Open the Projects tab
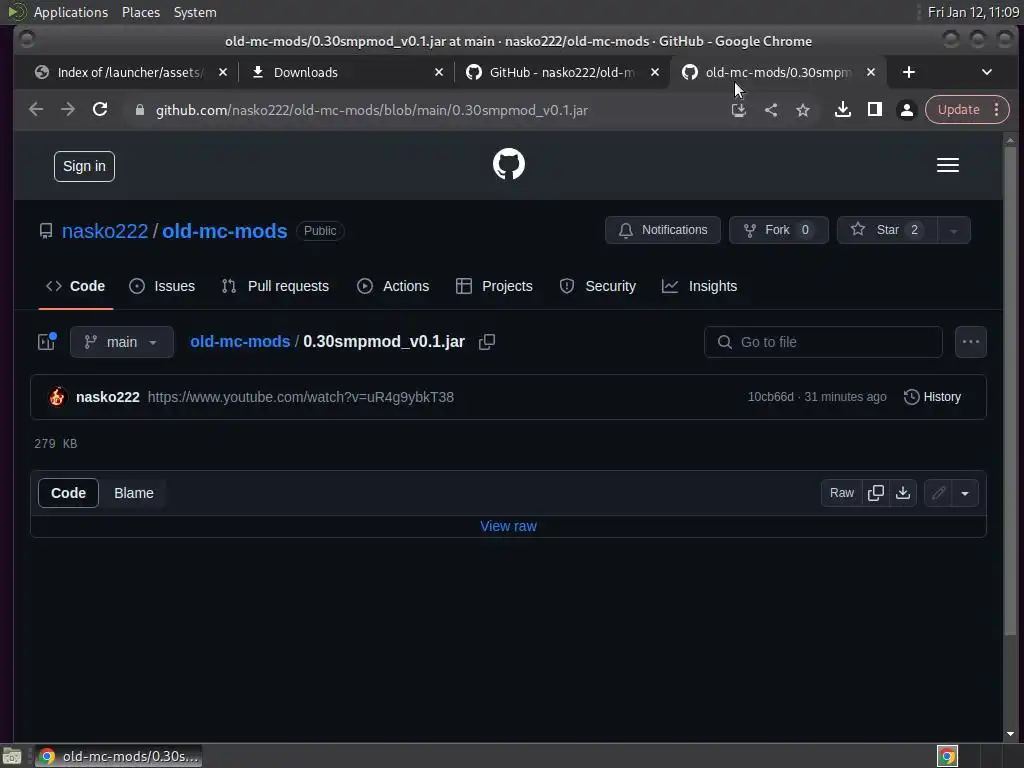The height and width of the screenshot is (768, 1024). coord(494,286)
